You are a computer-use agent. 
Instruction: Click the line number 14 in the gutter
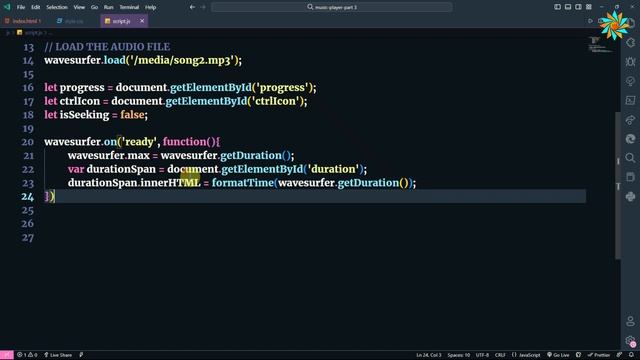pos(28,61)
